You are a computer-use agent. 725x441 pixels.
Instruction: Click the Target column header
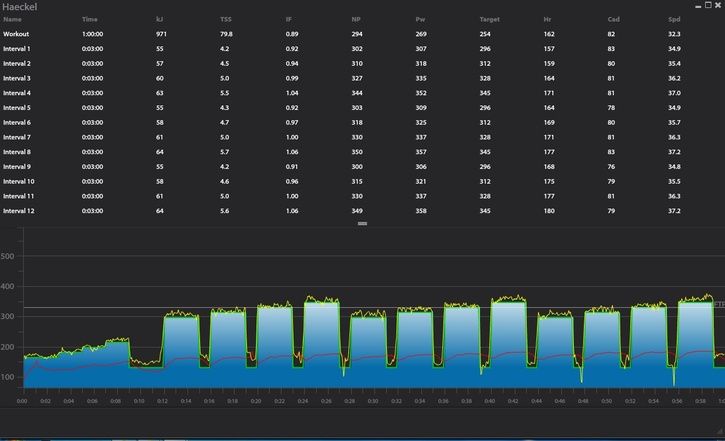tap(490, 19)
